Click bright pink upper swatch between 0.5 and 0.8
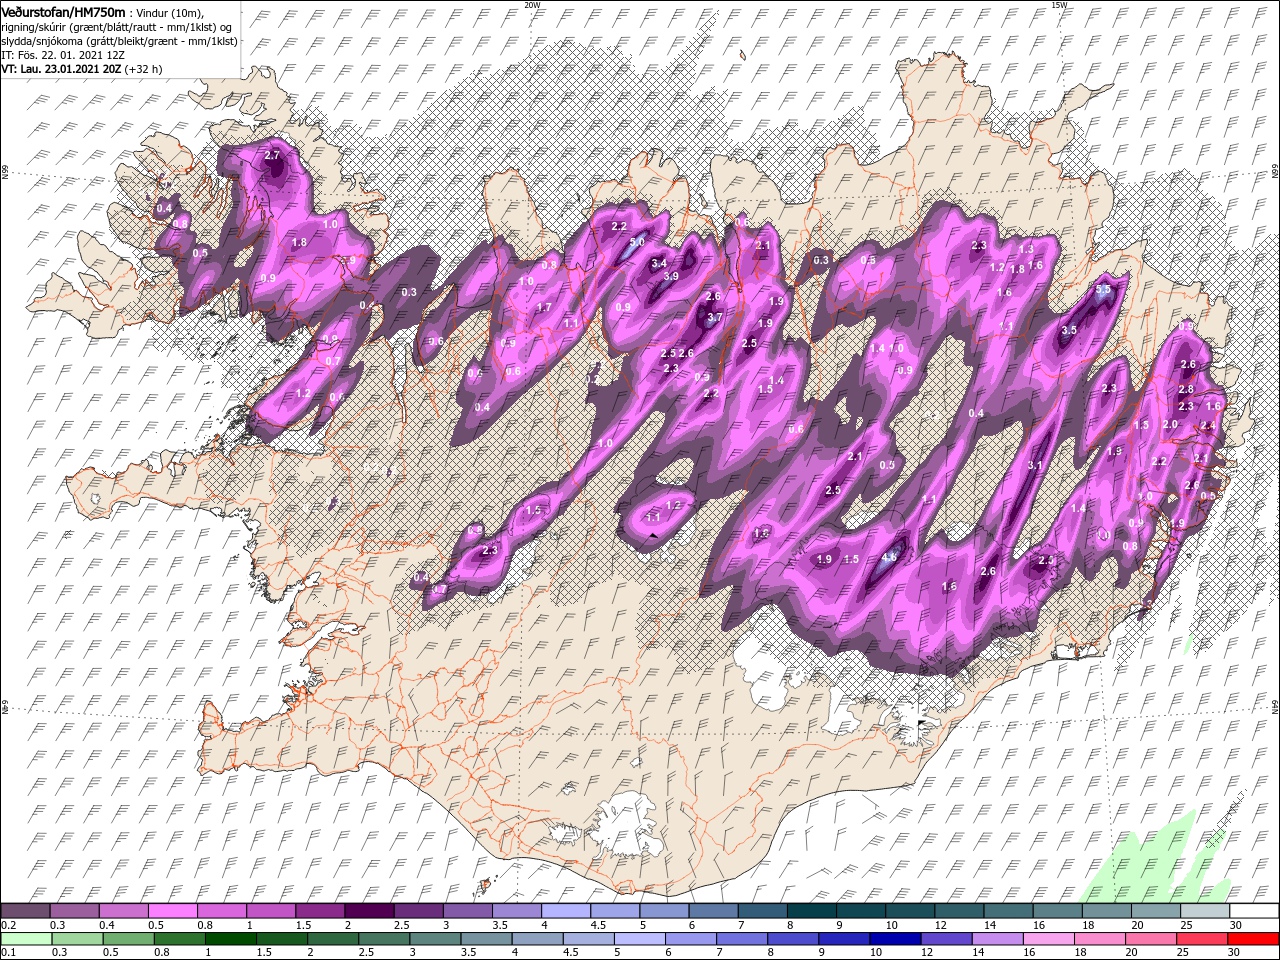The width and height of the screenshot is (1280, 960). (173, 911)
